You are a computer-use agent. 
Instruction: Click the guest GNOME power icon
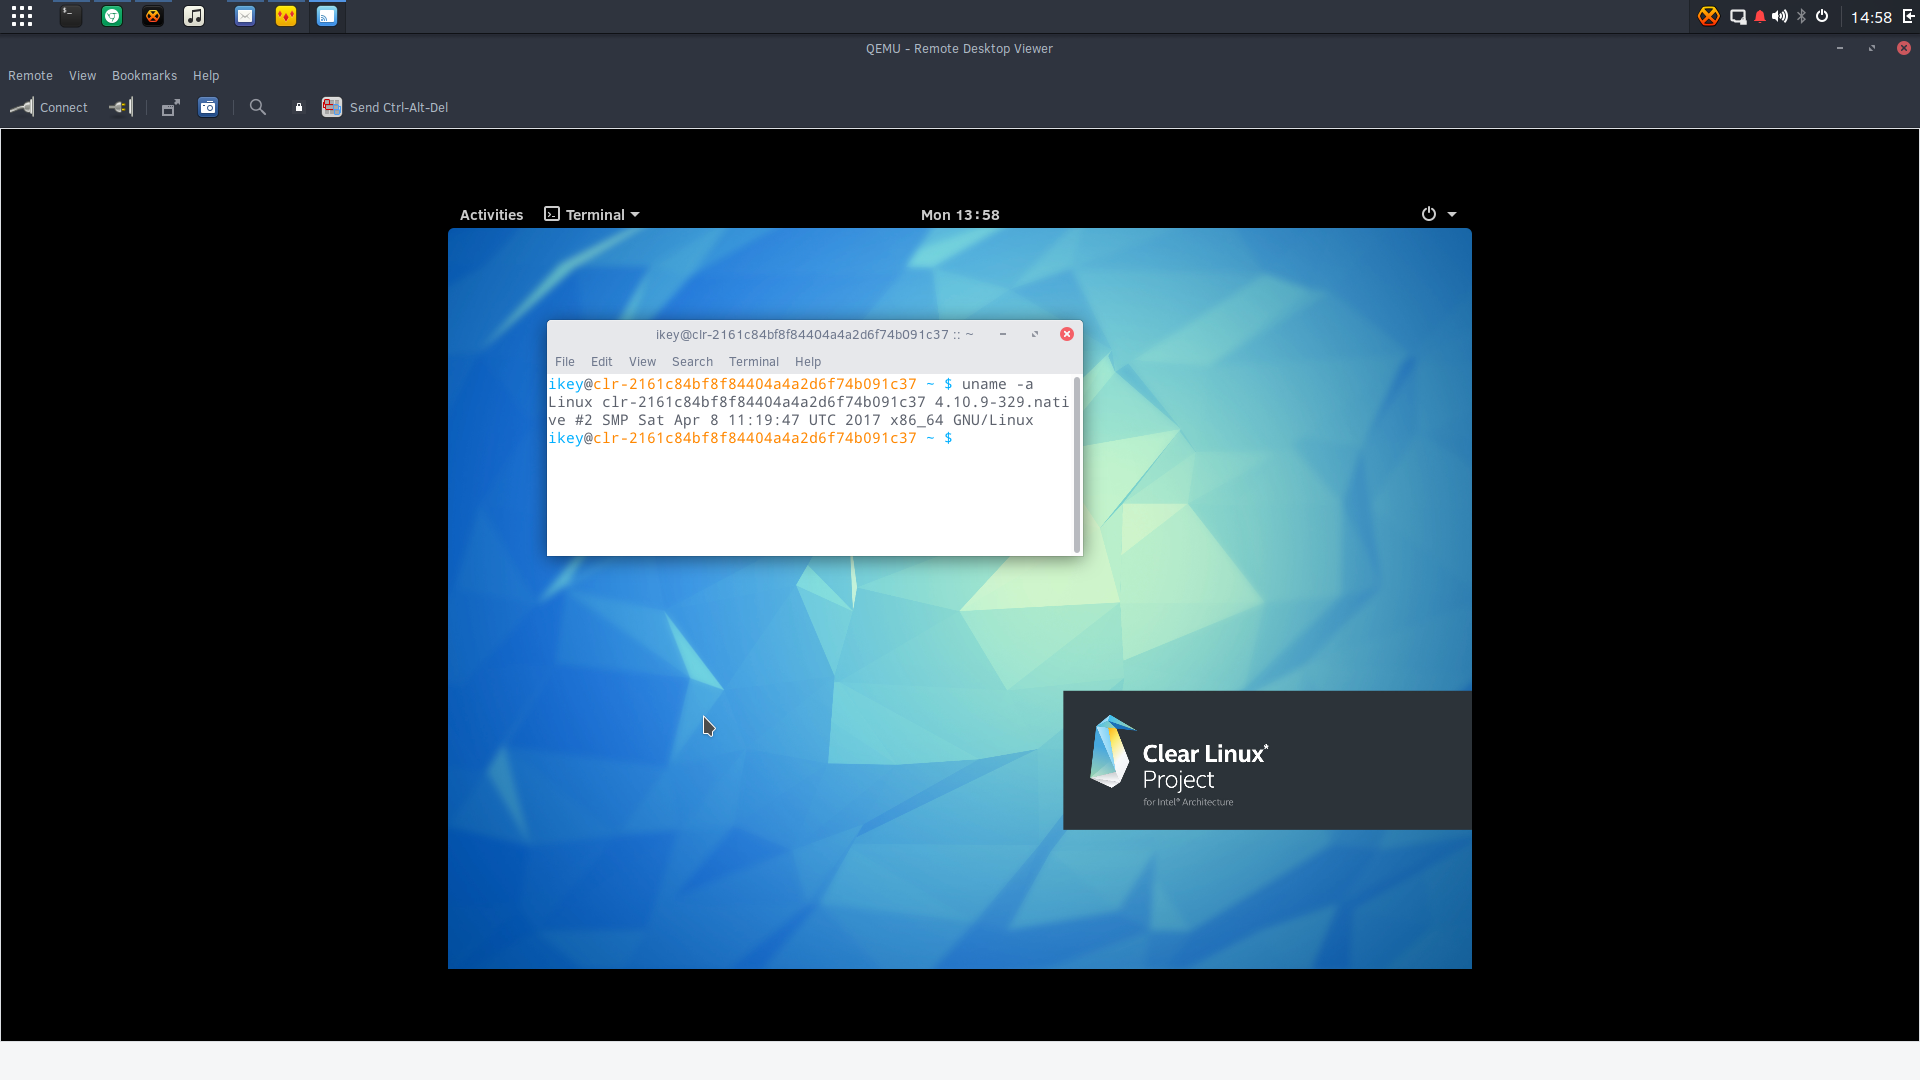tap(1429, 214)
